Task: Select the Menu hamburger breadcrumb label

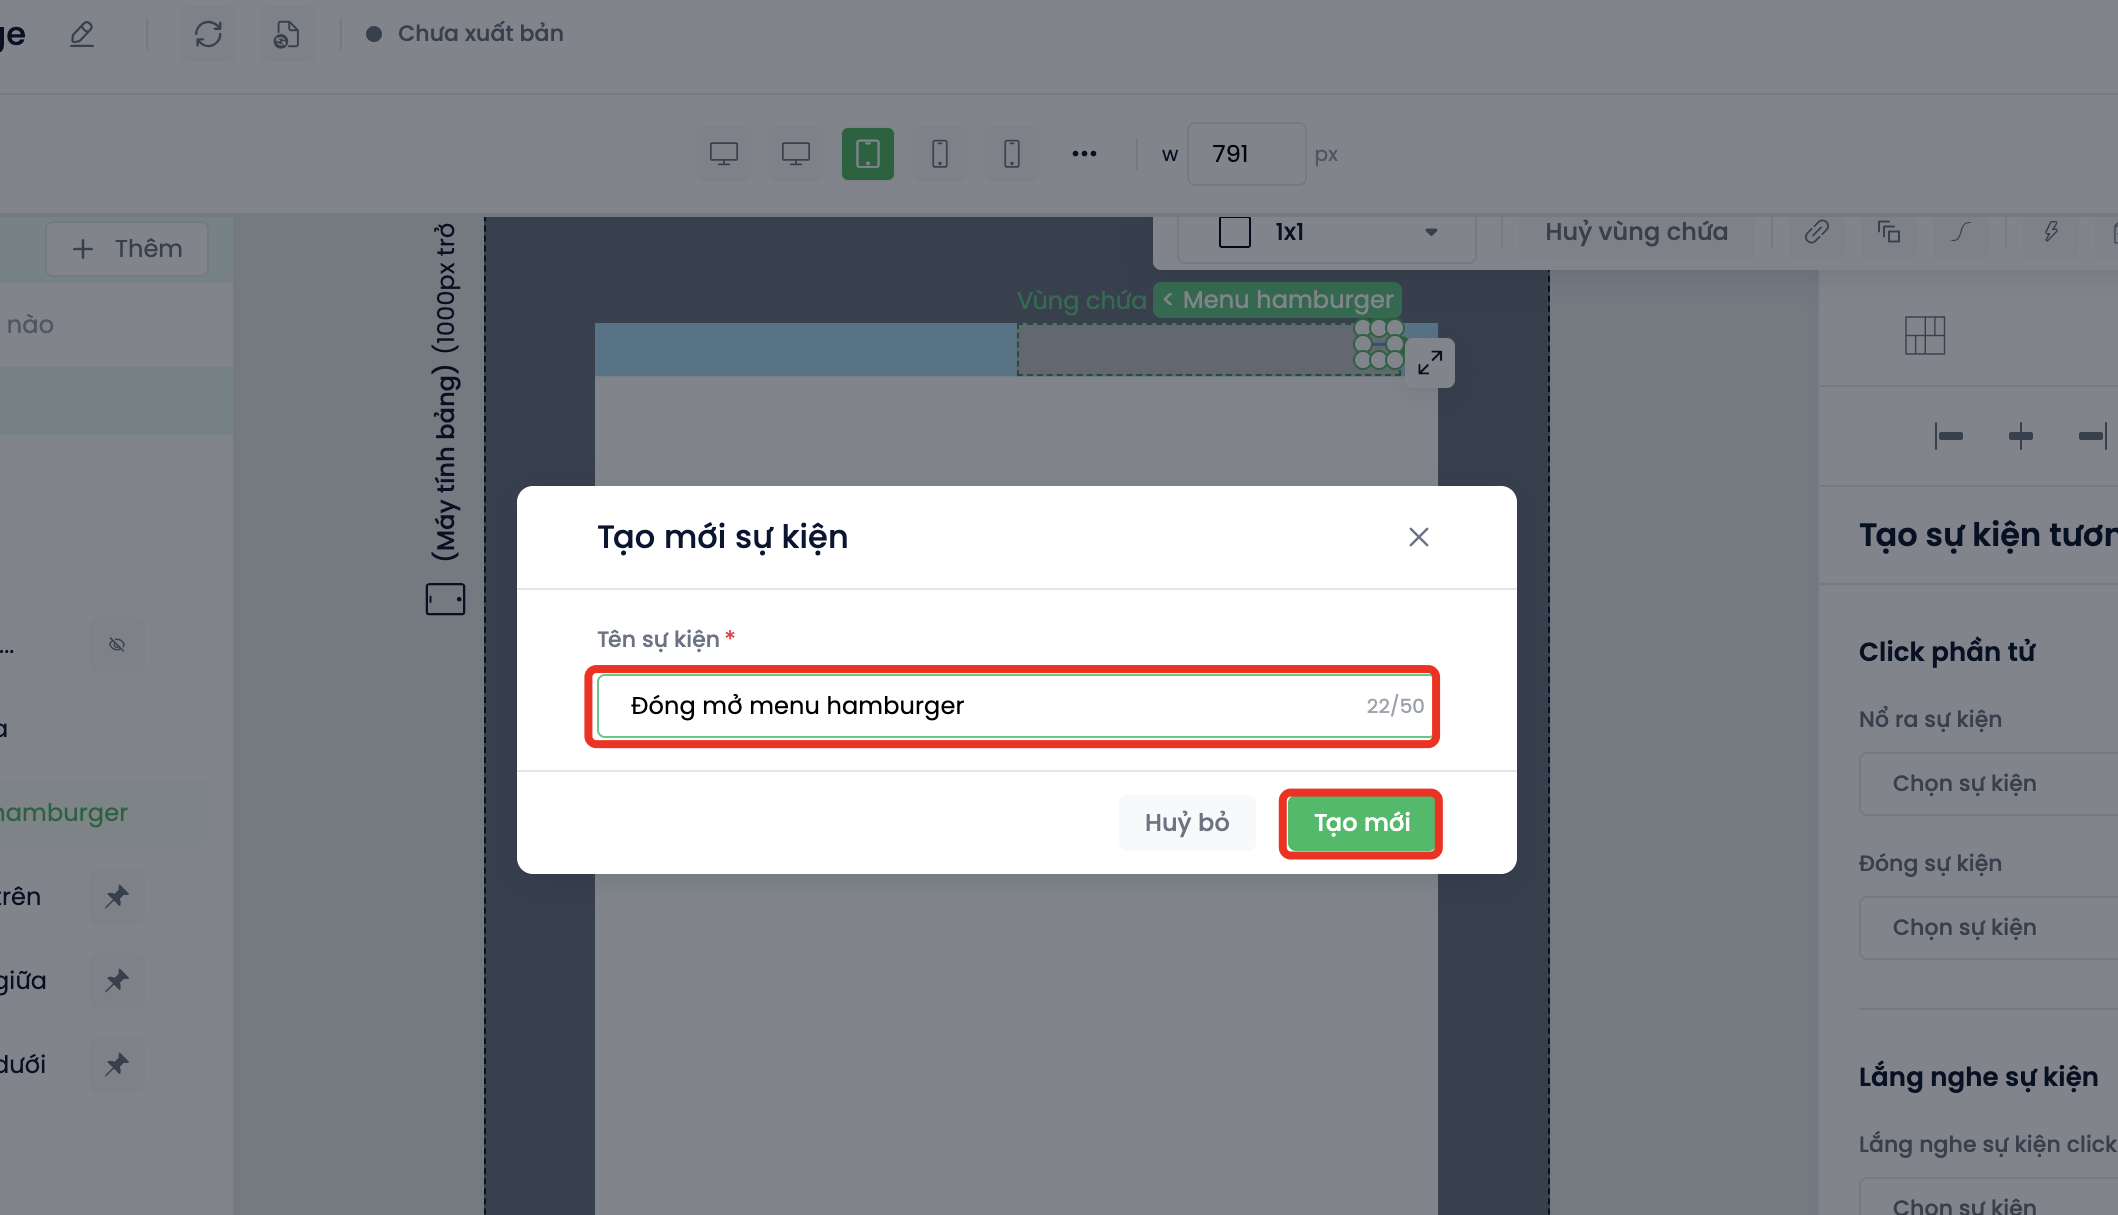Action: coord(1278,300)
